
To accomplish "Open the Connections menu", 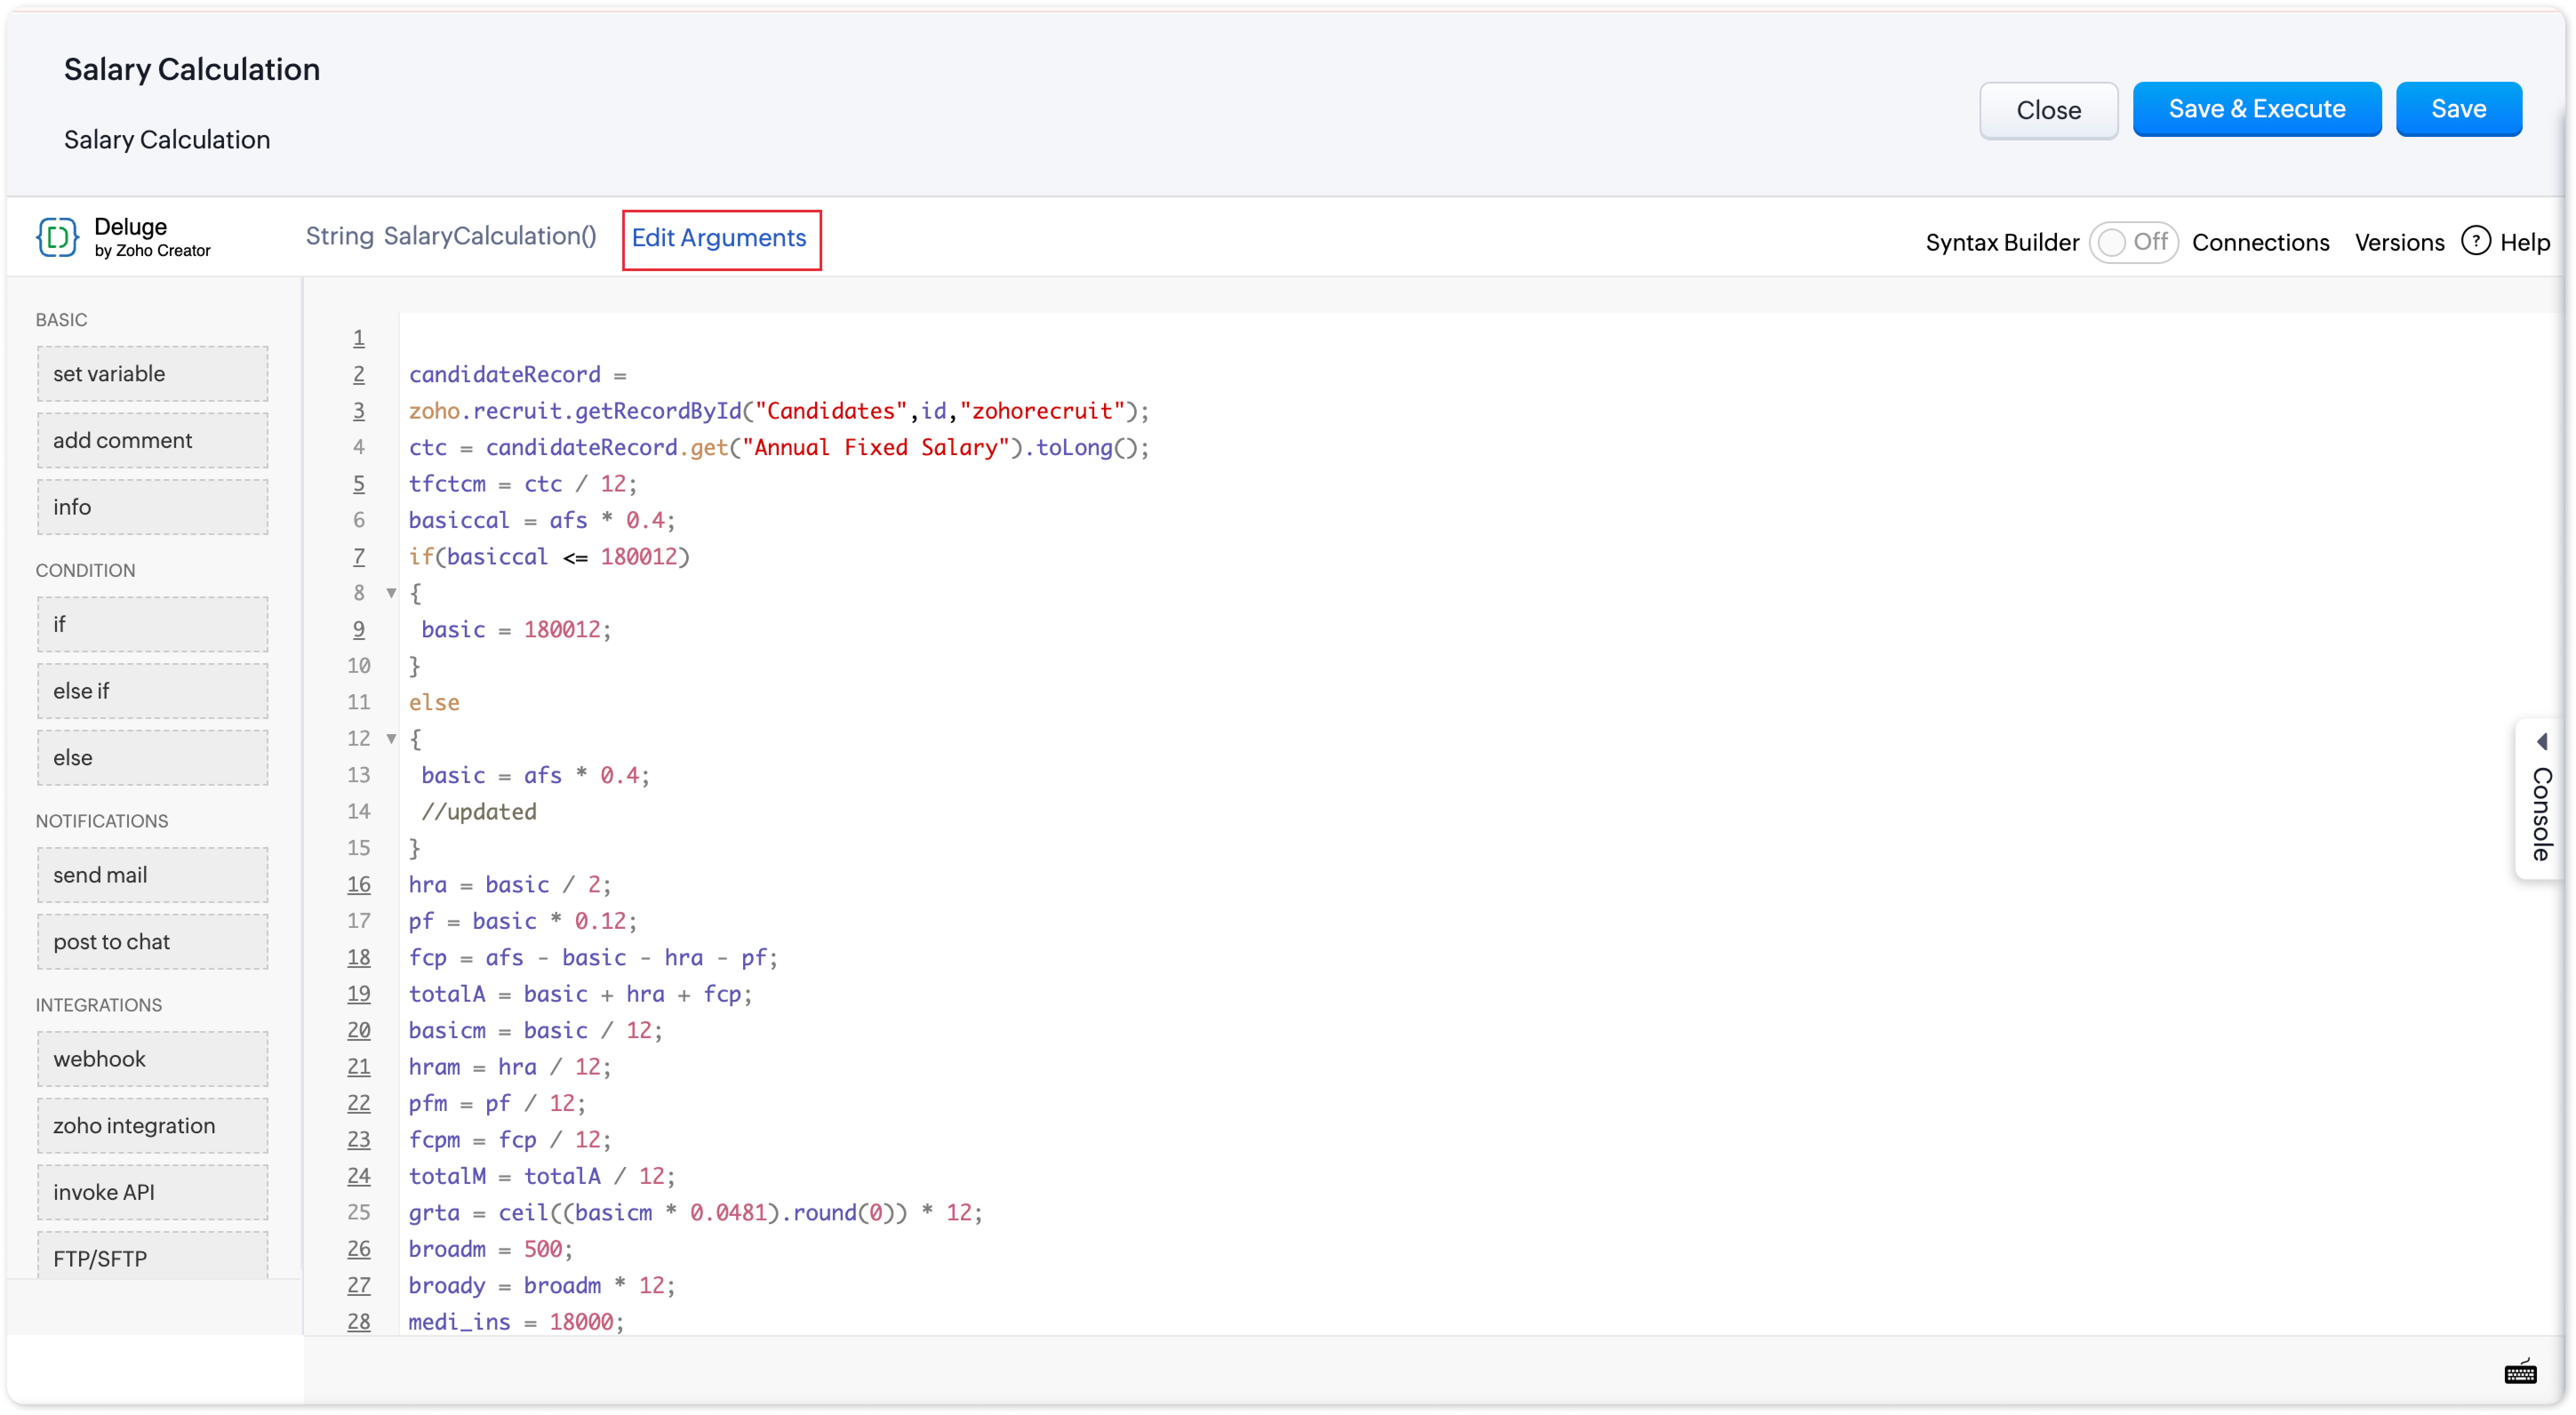I will point(2260,242).
